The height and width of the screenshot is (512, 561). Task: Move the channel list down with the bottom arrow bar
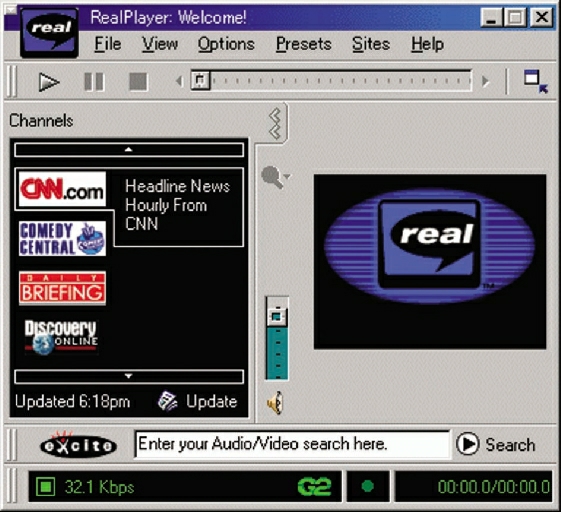(129, 376)
